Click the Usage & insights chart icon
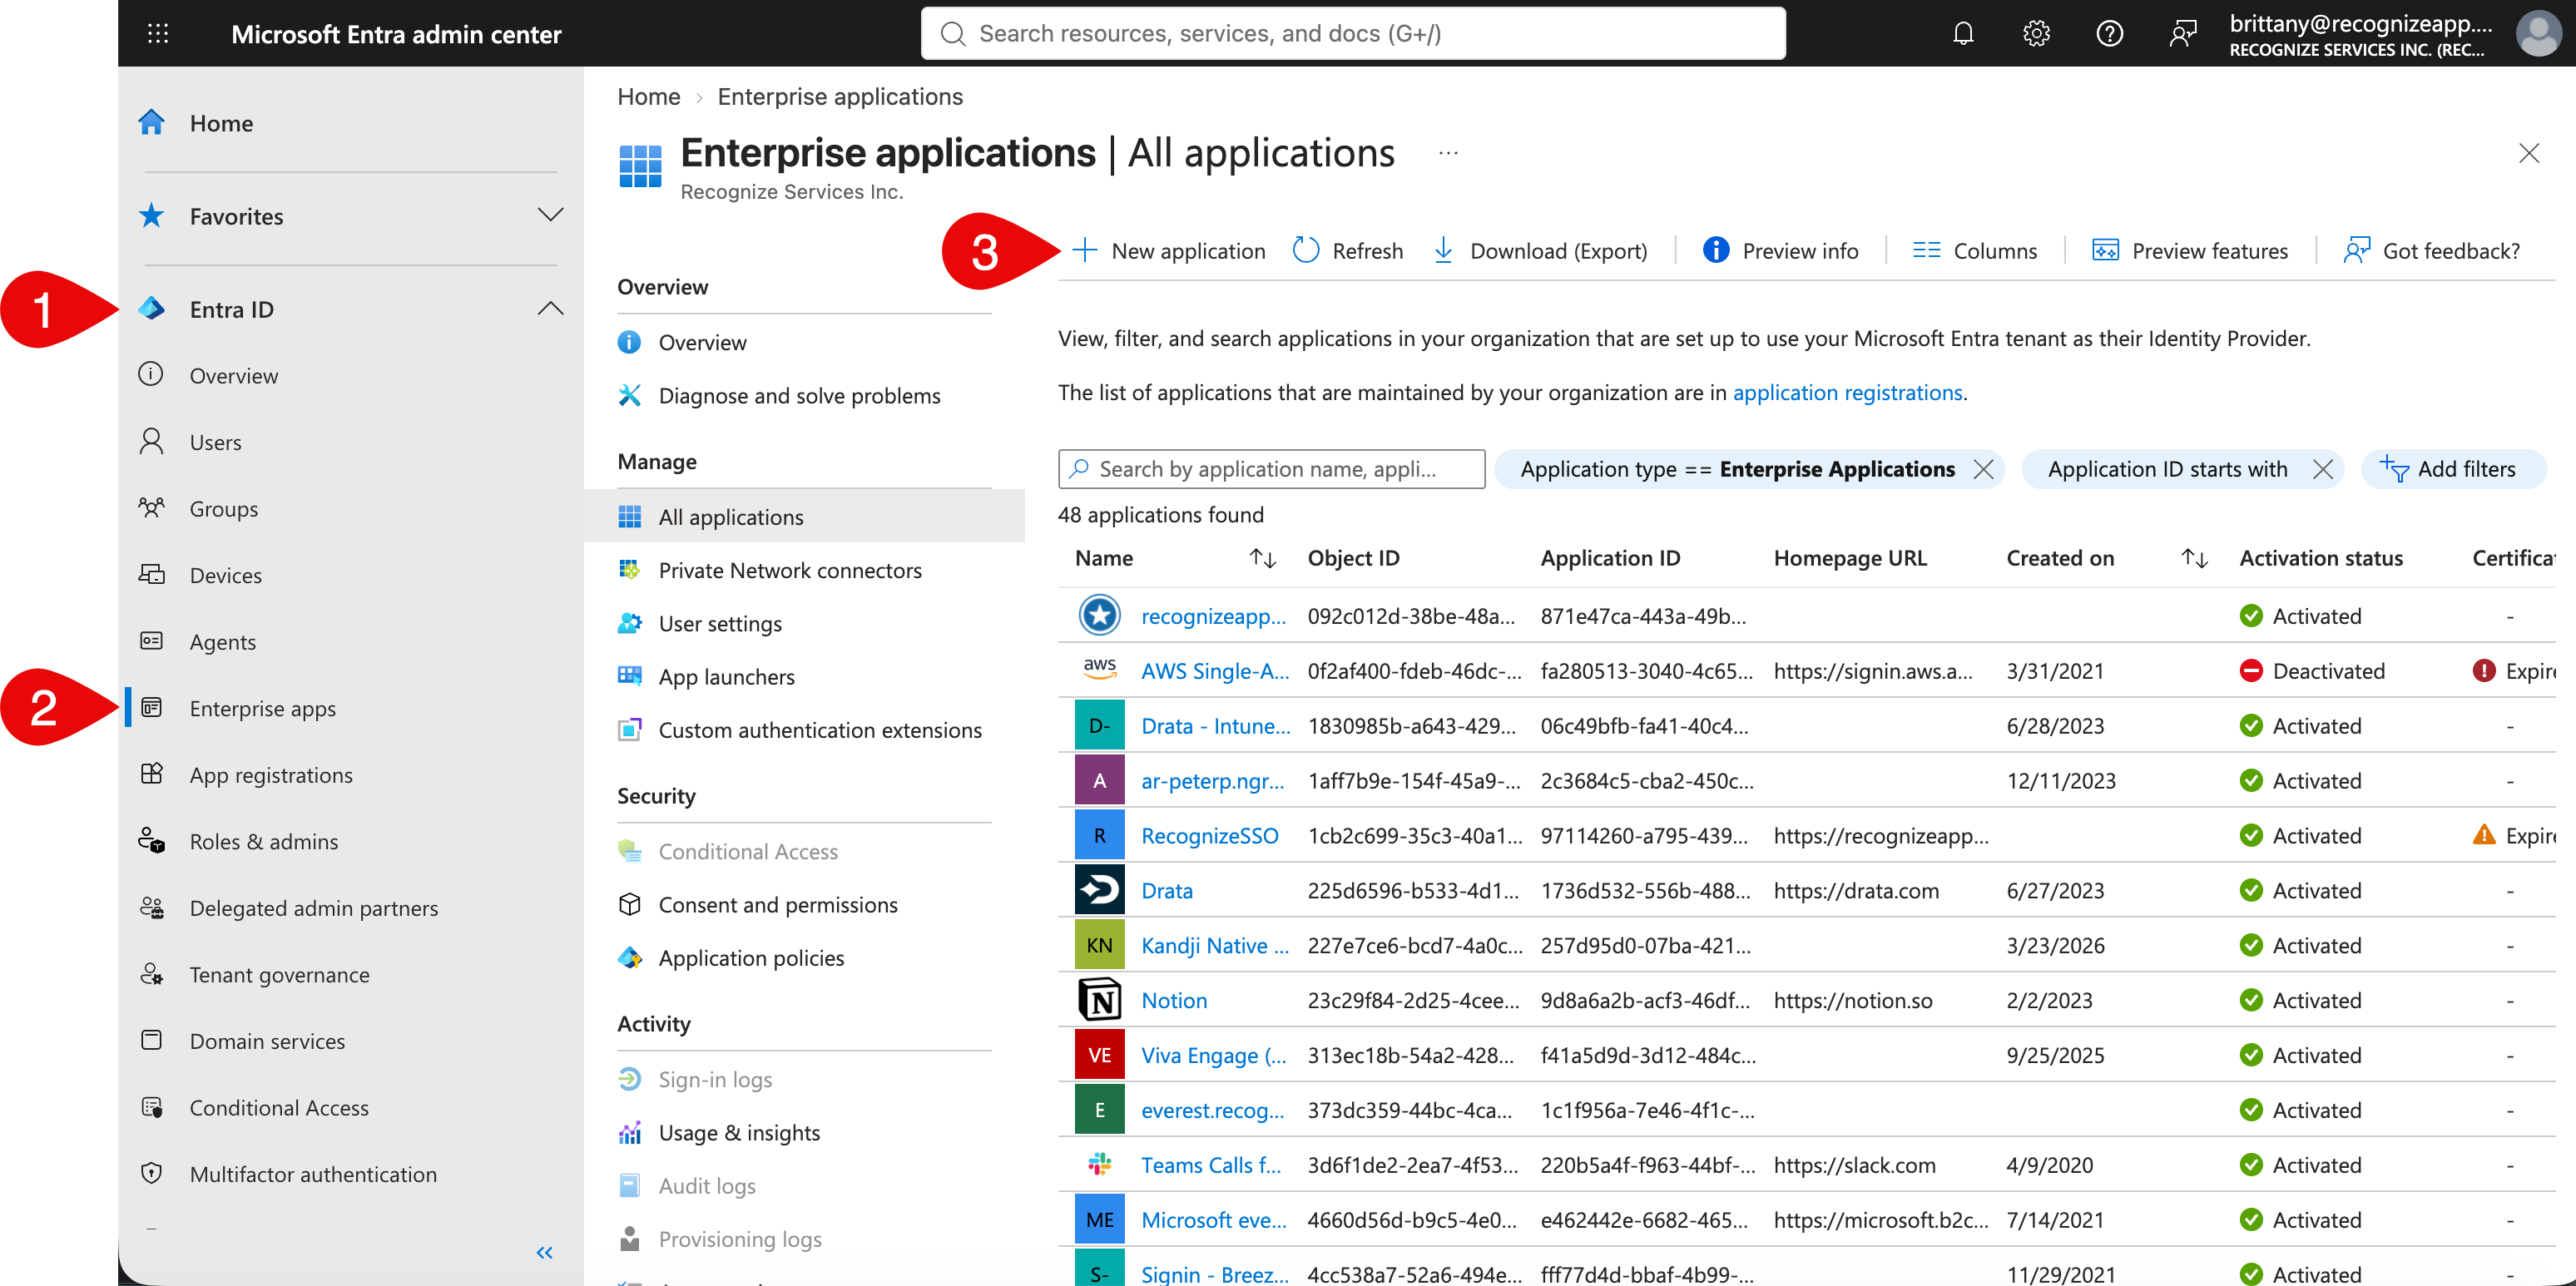This screenshot has height=1286, width=2576. 630,1132
